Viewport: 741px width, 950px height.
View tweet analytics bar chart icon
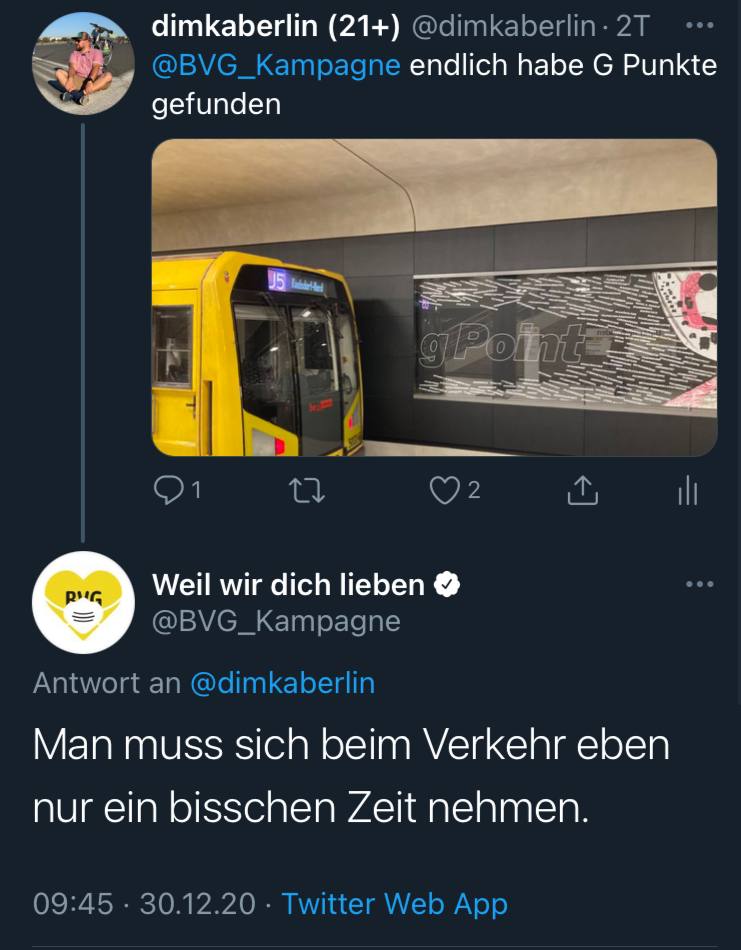click(688, 491)
